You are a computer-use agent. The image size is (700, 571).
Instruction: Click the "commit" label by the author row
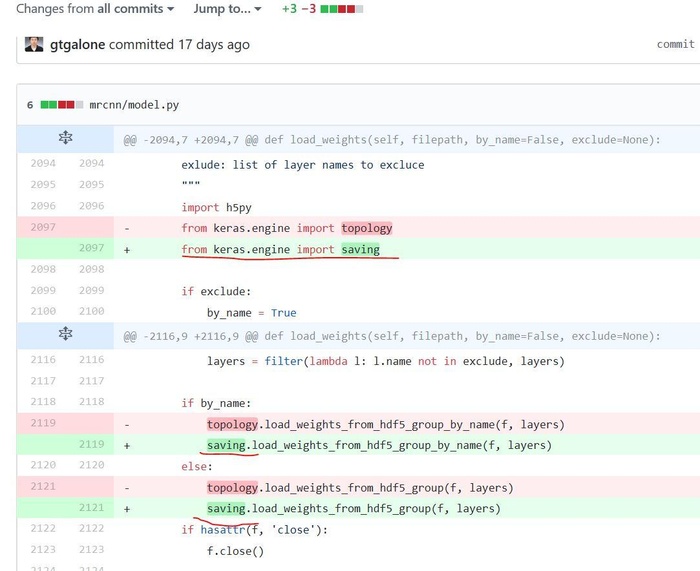click(x=675, y=44)
